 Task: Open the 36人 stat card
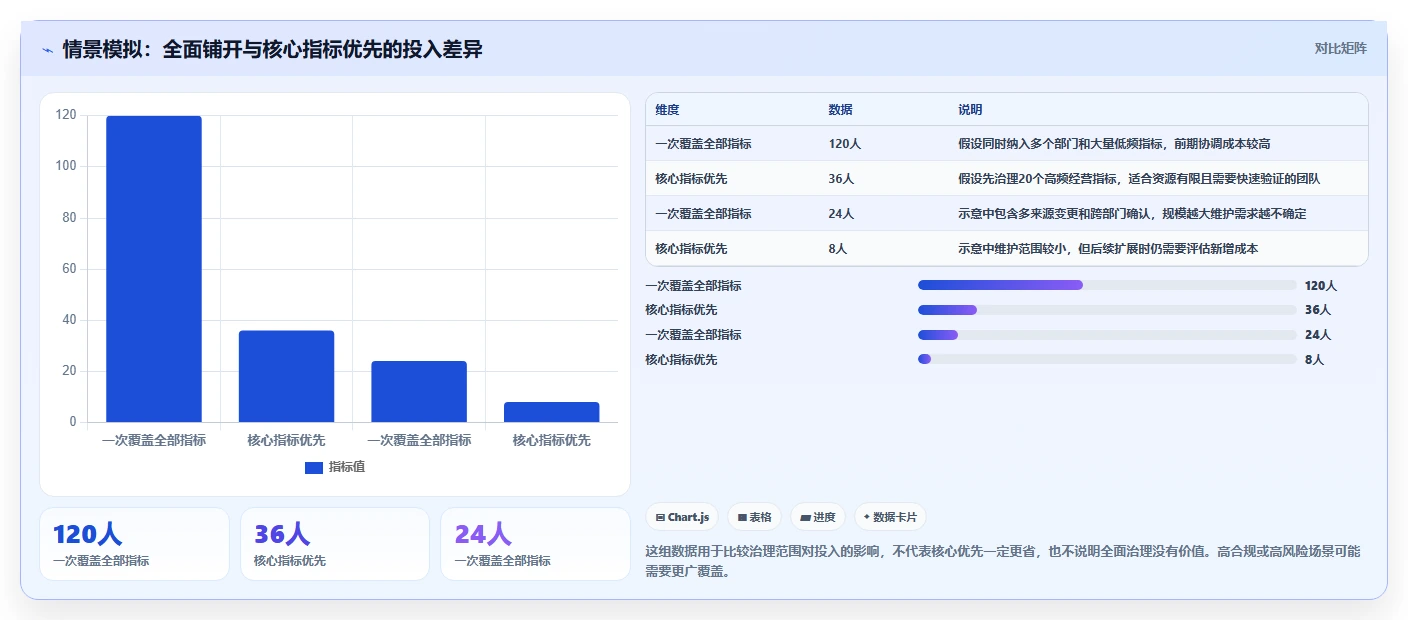335,544
